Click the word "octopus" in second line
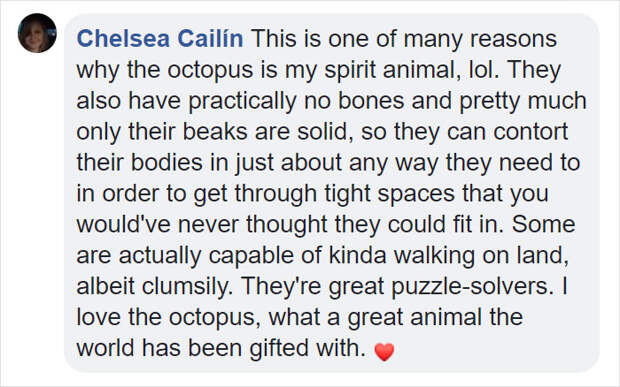The height and width of the screenshot is (387, 620). tap(210, 70)
